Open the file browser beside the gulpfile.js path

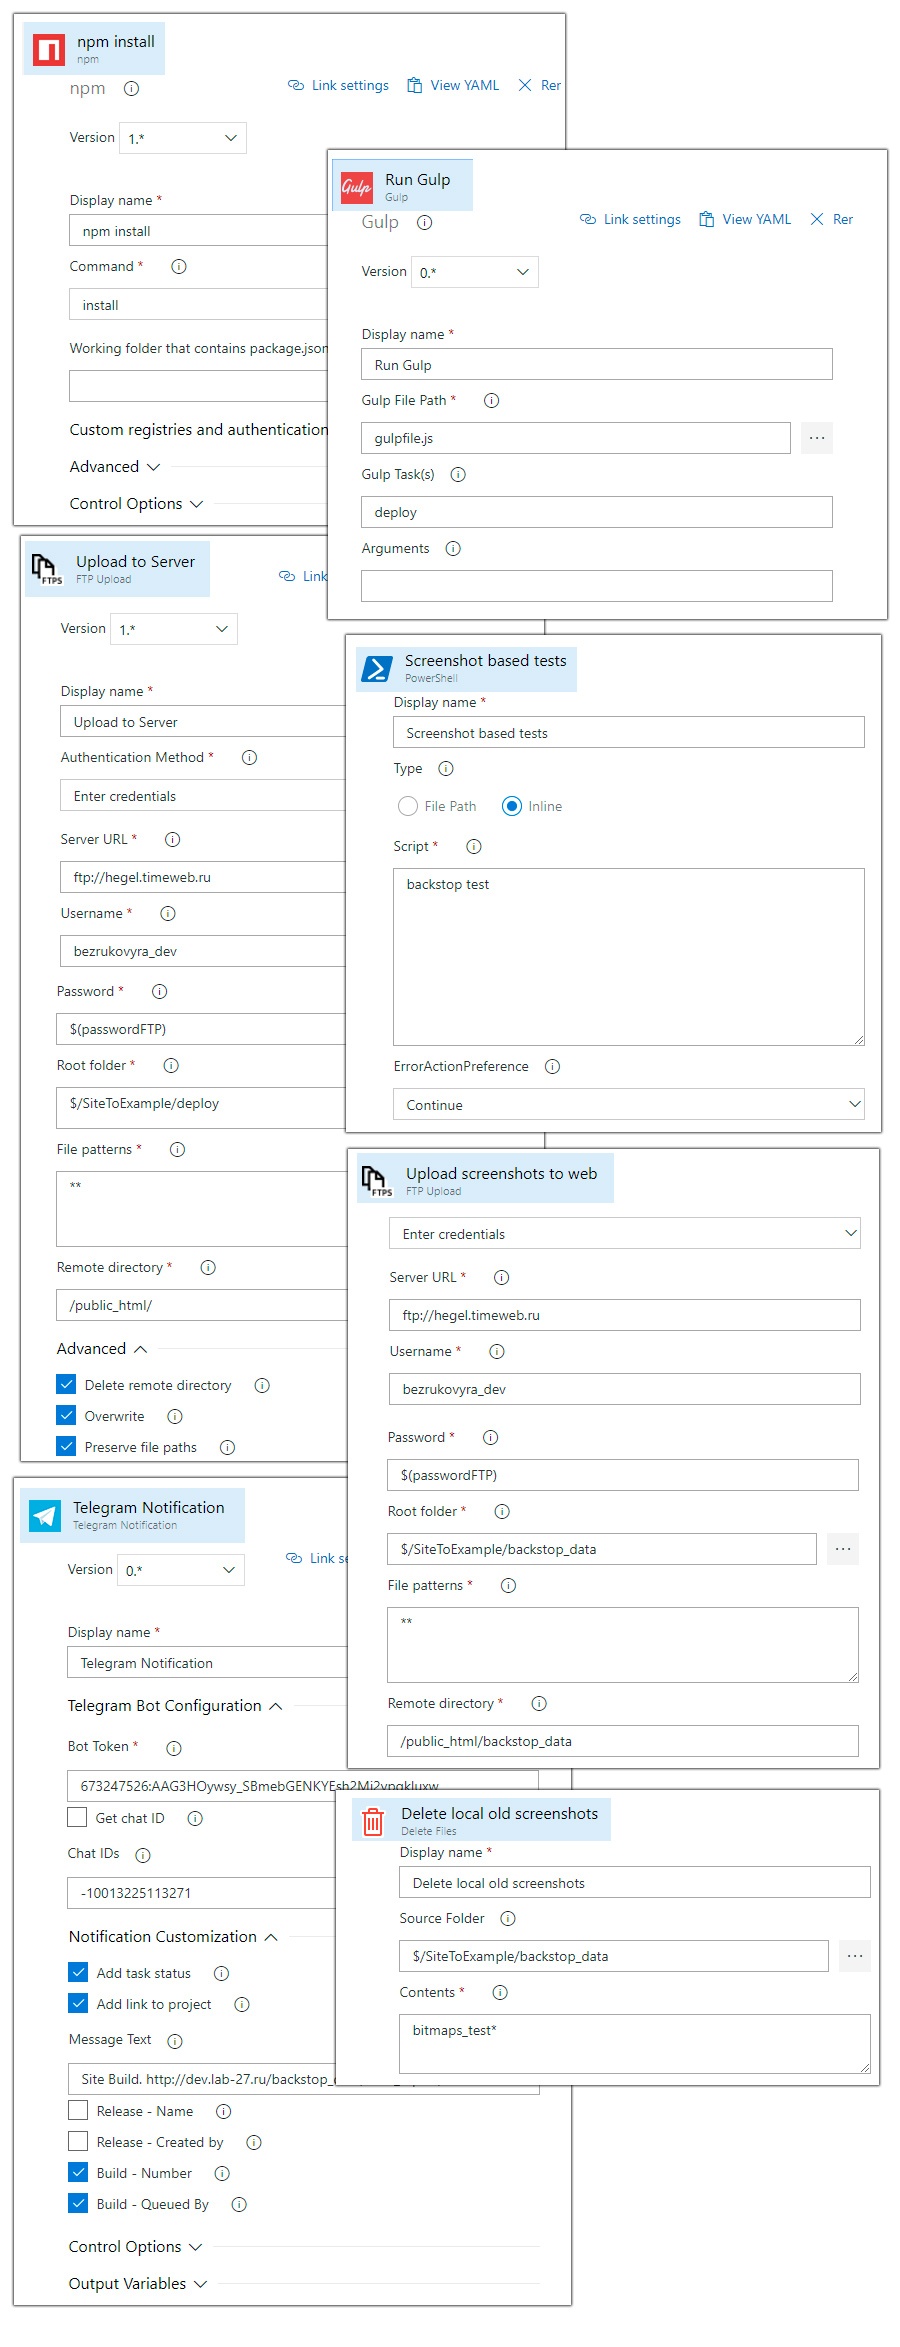point(816,437)
